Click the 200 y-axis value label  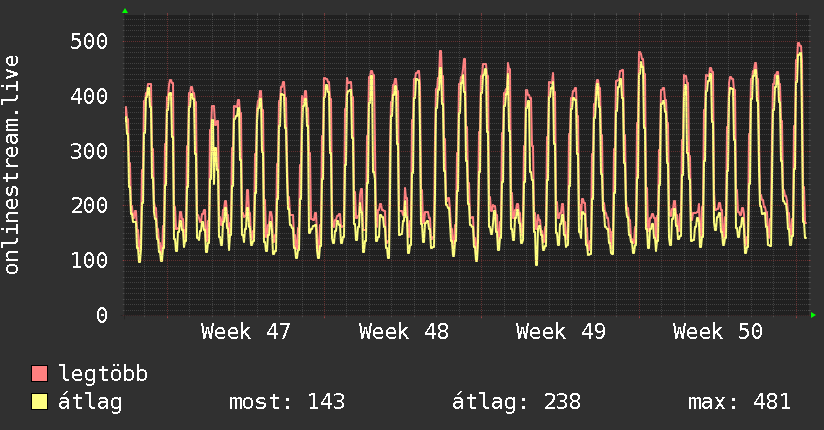[89, 206]
